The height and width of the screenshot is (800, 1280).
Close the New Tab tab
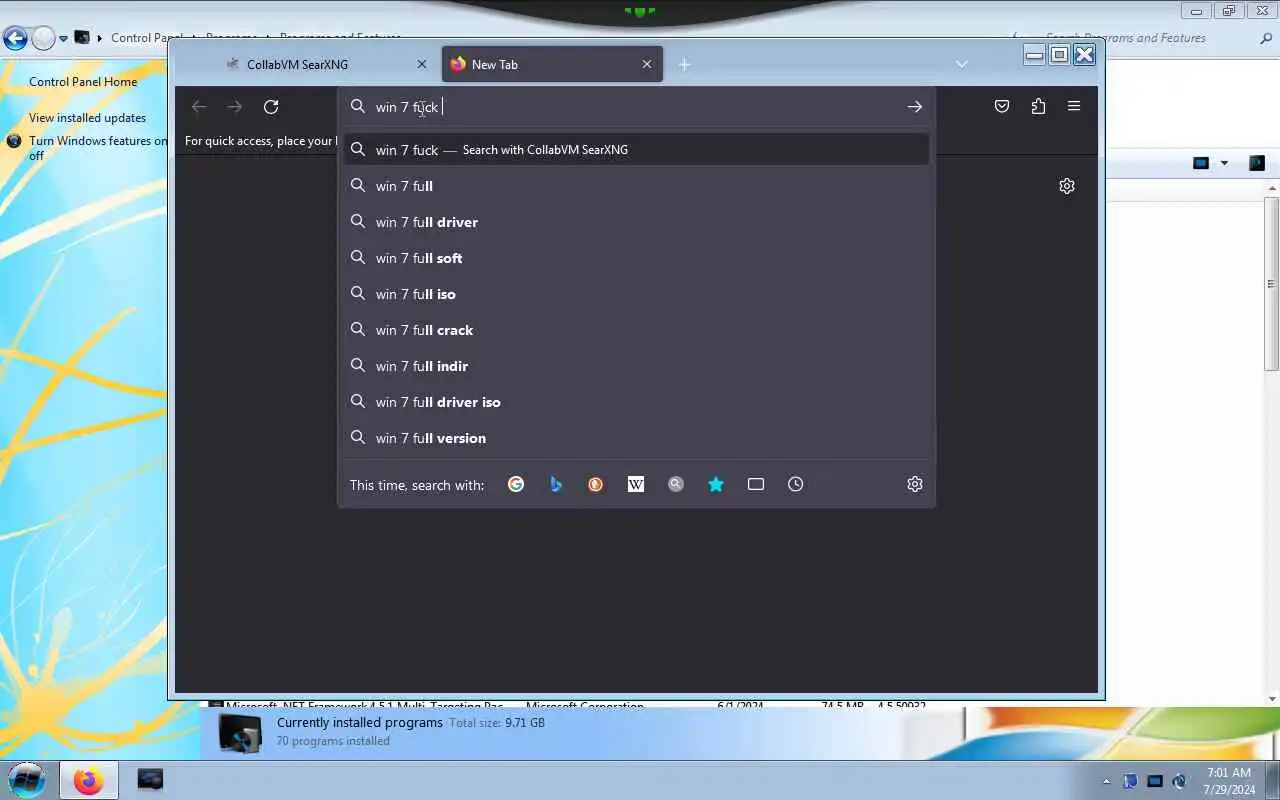[647, 64]
